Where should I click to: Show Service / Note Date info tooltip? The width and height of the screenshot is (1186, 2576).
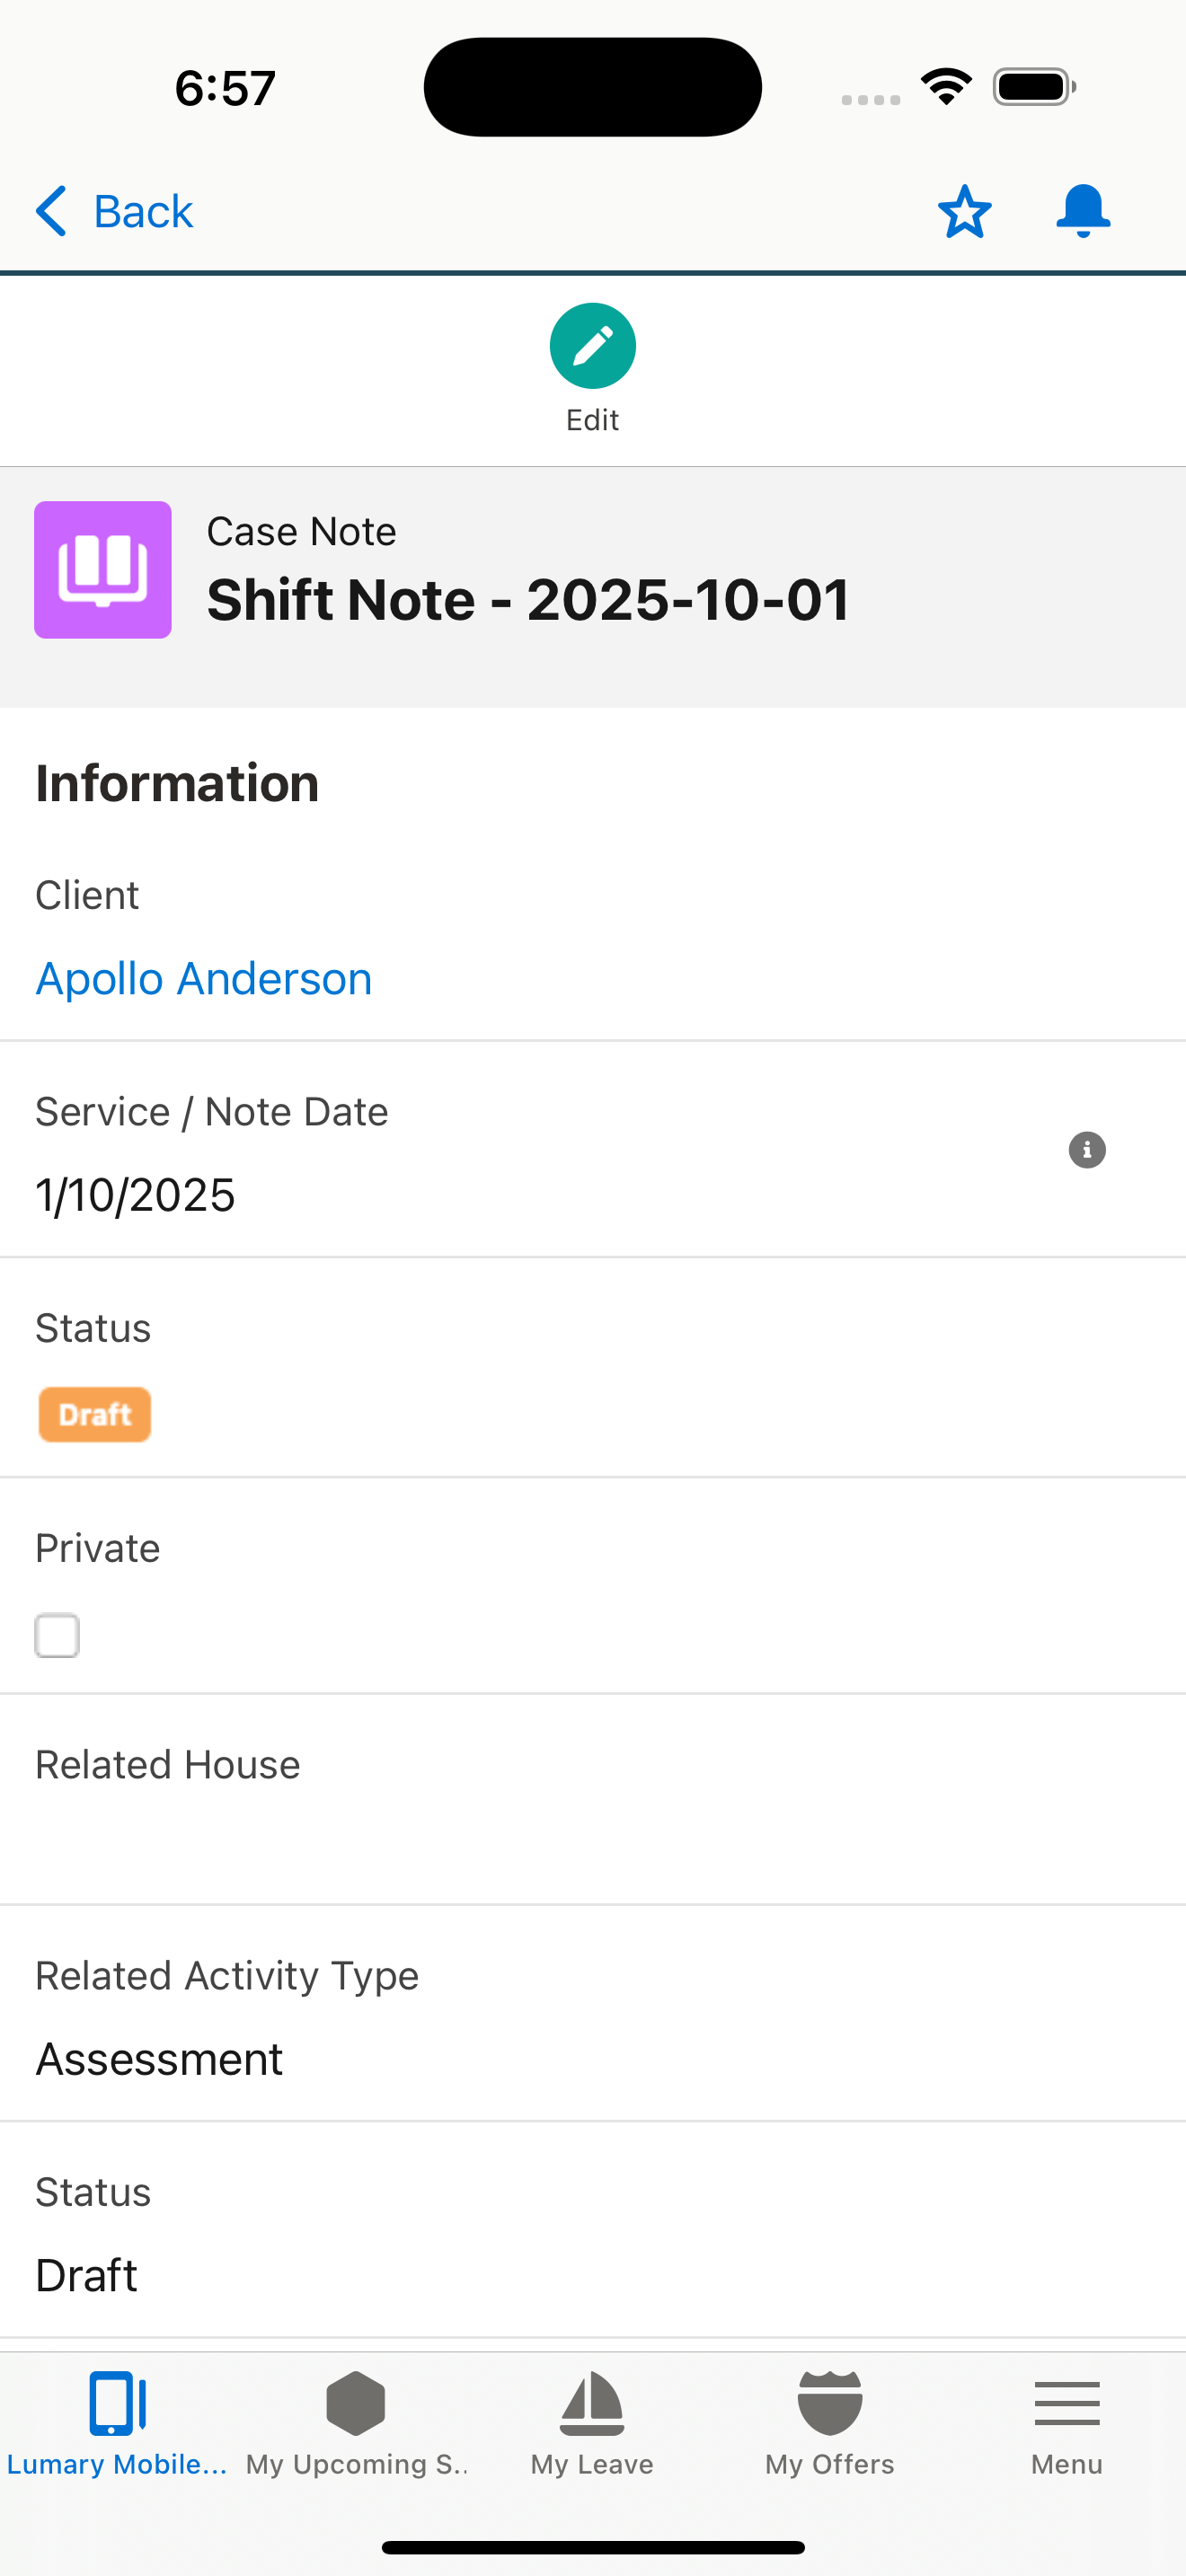tap(1087, 1150)
